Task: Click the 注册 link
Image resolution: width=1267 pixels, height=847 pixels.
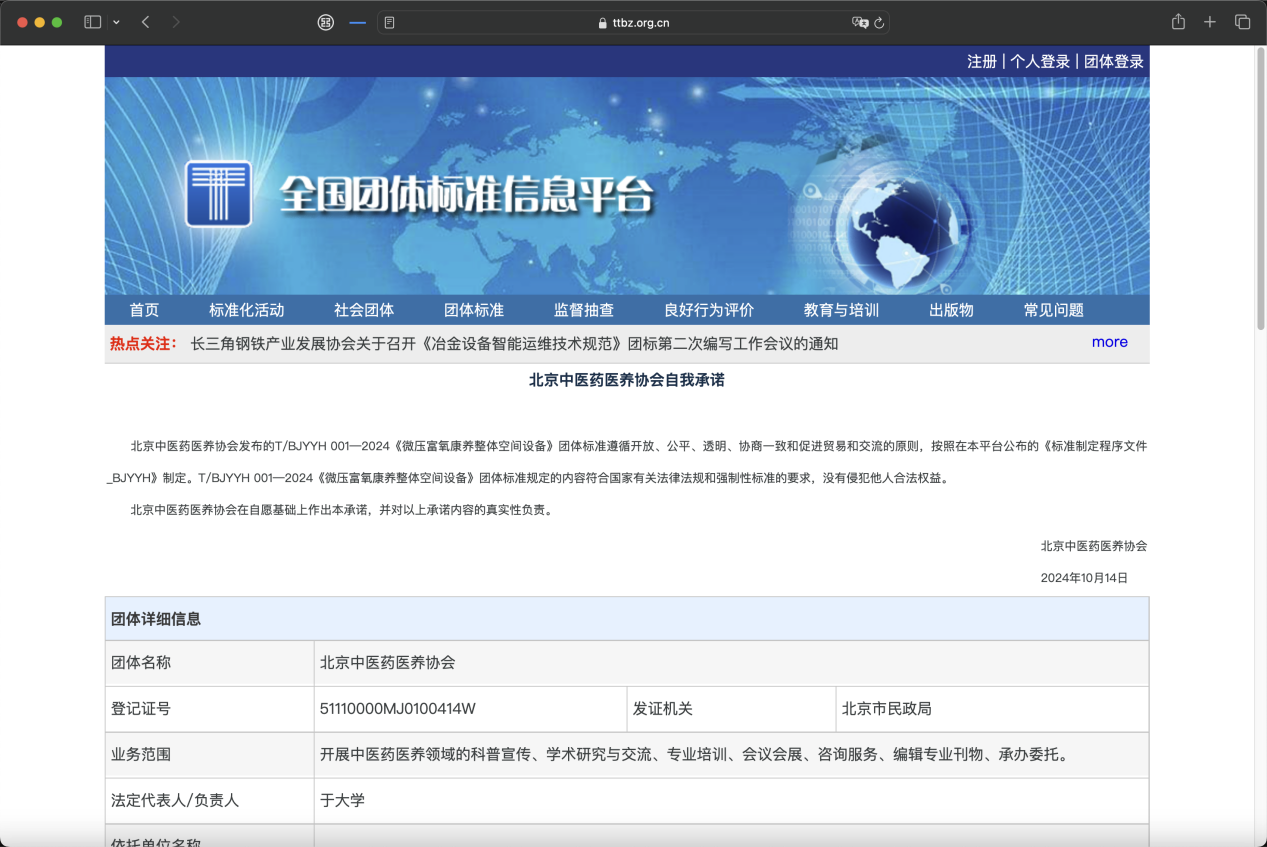Action: pos(982,61)
